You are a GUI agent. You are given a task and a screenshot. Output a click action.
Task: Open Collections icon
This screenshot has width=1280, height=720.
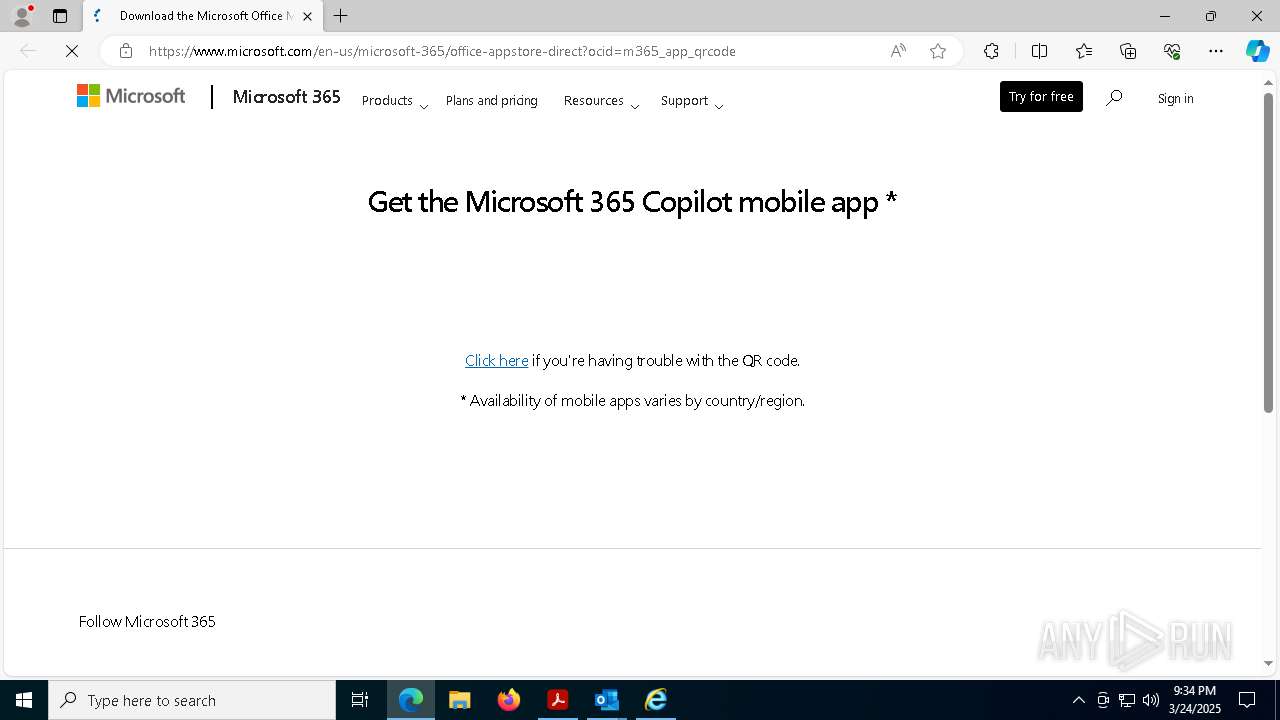click(x=1128, y=51)
